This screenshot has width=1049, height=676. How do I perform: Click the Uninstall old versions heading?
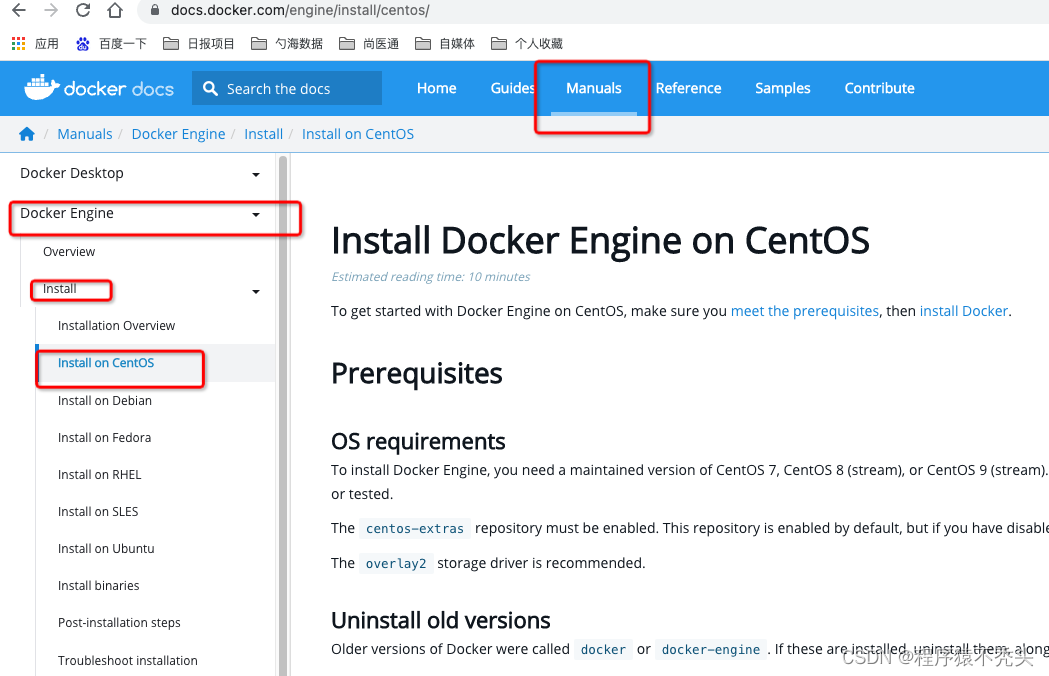441,620
